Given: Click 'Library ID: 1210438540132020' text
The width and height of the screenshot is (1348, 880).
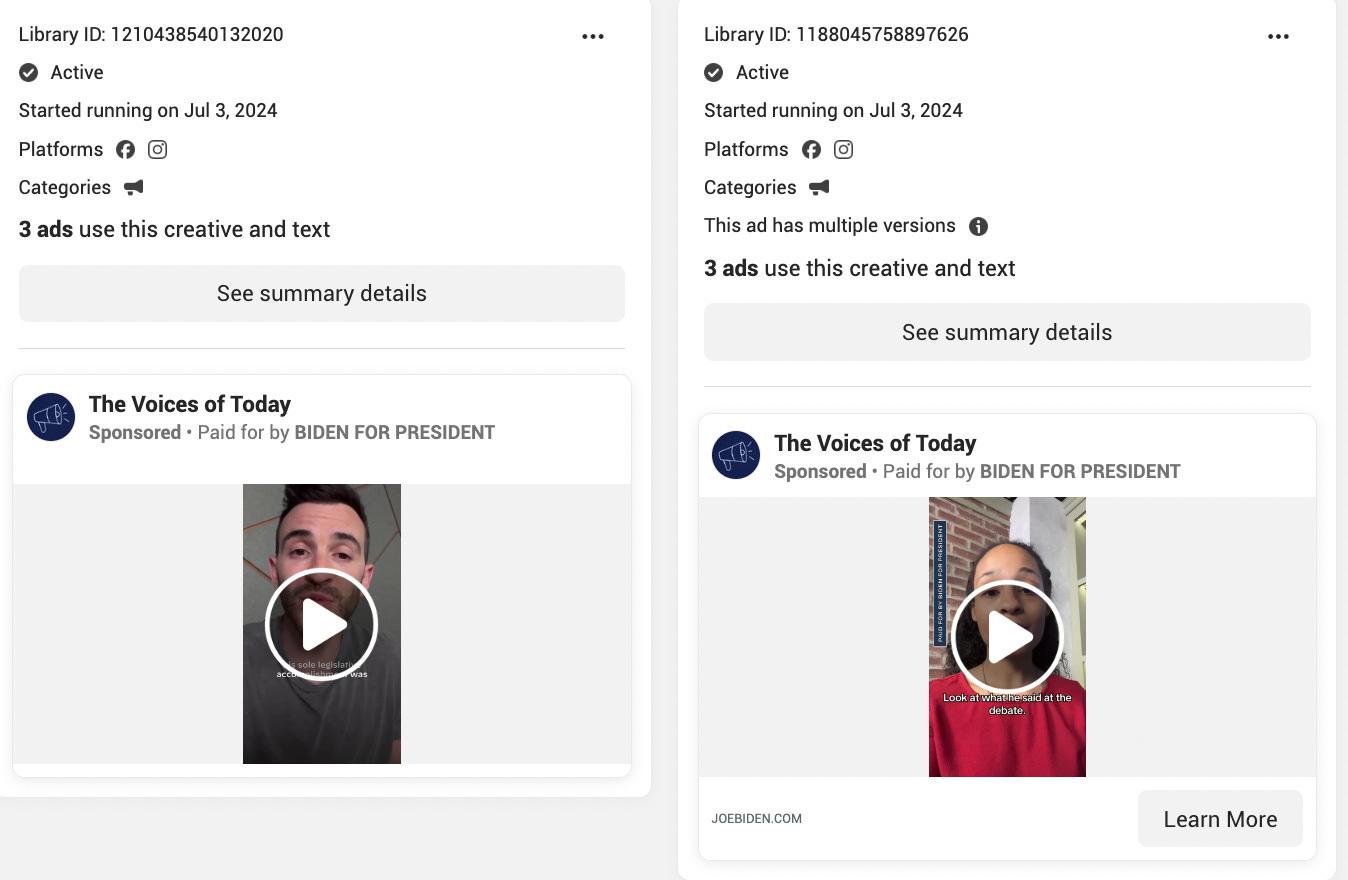Looking at the screenshot, I should point(151,34).
